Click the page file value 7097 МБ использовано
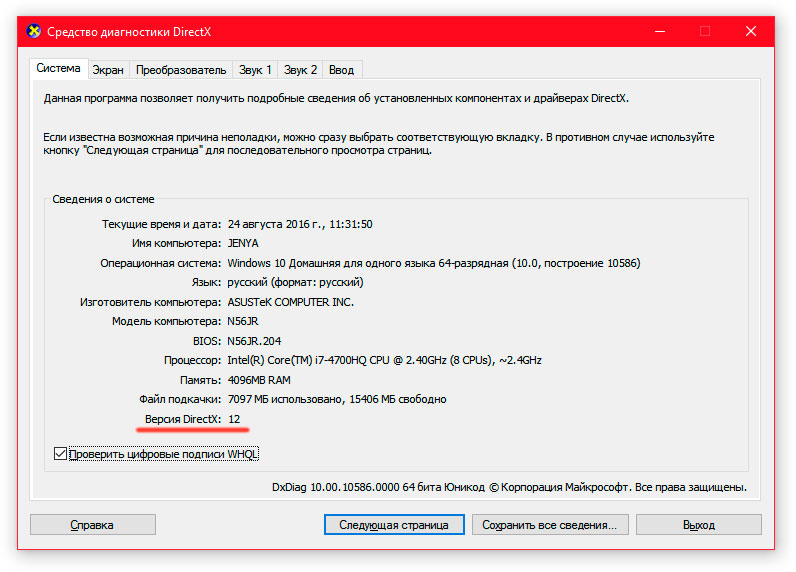Image resolution: width=796 pixels, height=572 pixels. tap(337, 399)
